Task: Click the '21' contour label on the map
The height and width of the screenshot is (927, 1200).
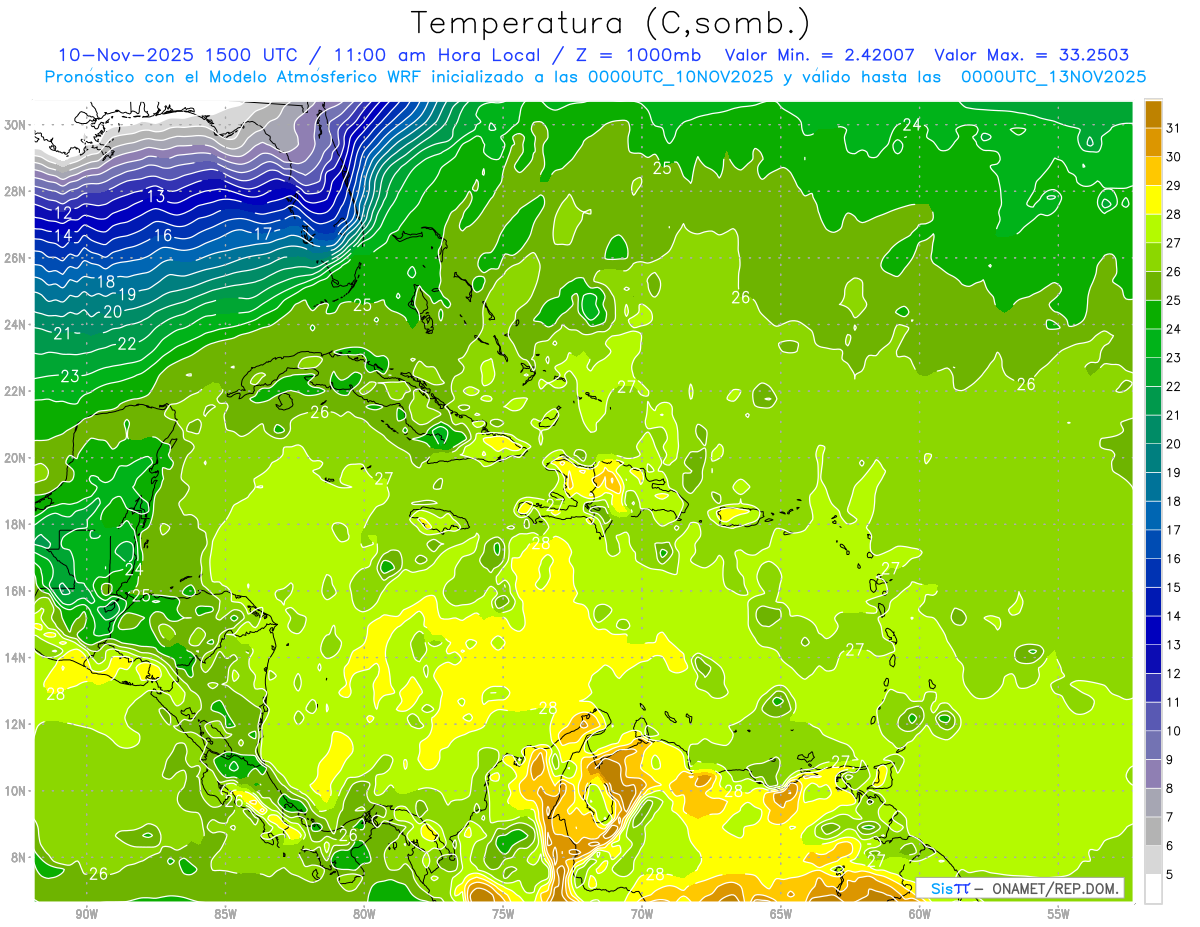Action: pos(62,333)
